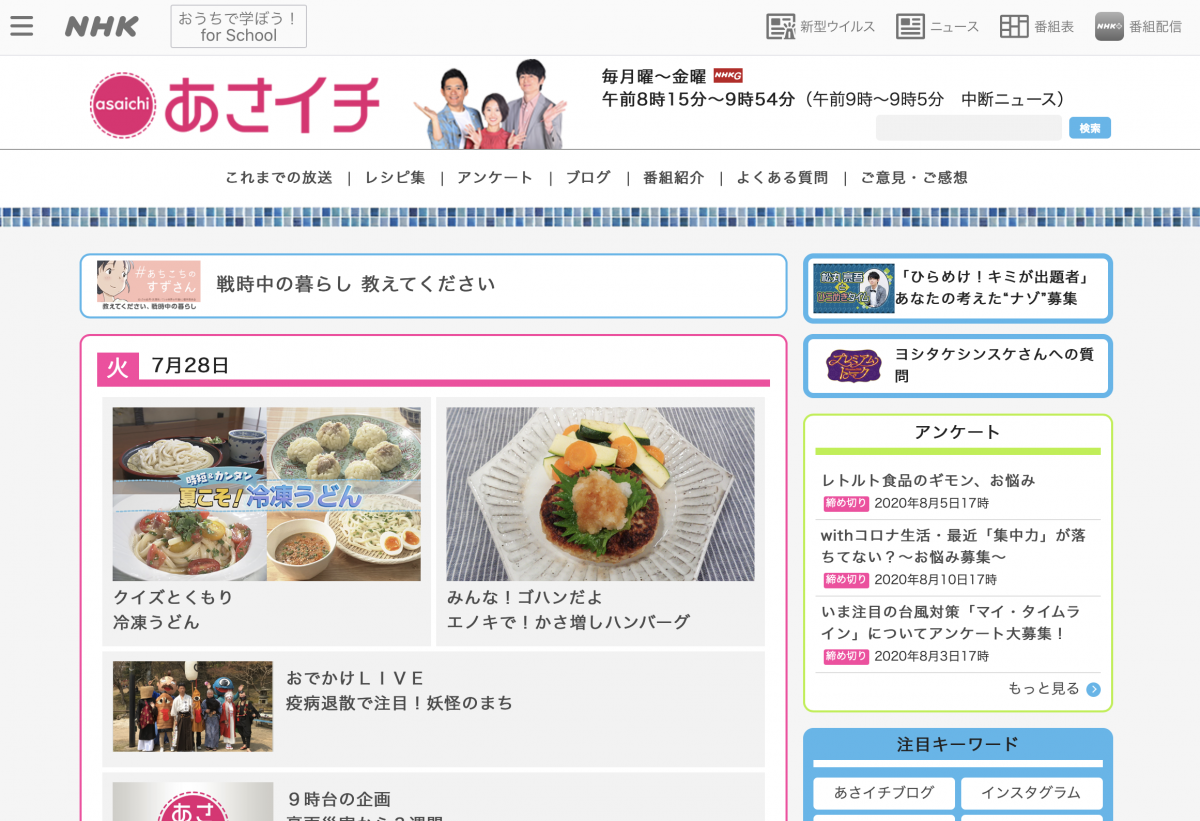Click the もっと見る arrow icon
The height and width of the screenshot is (821, 1200).
coord(1093,689)
